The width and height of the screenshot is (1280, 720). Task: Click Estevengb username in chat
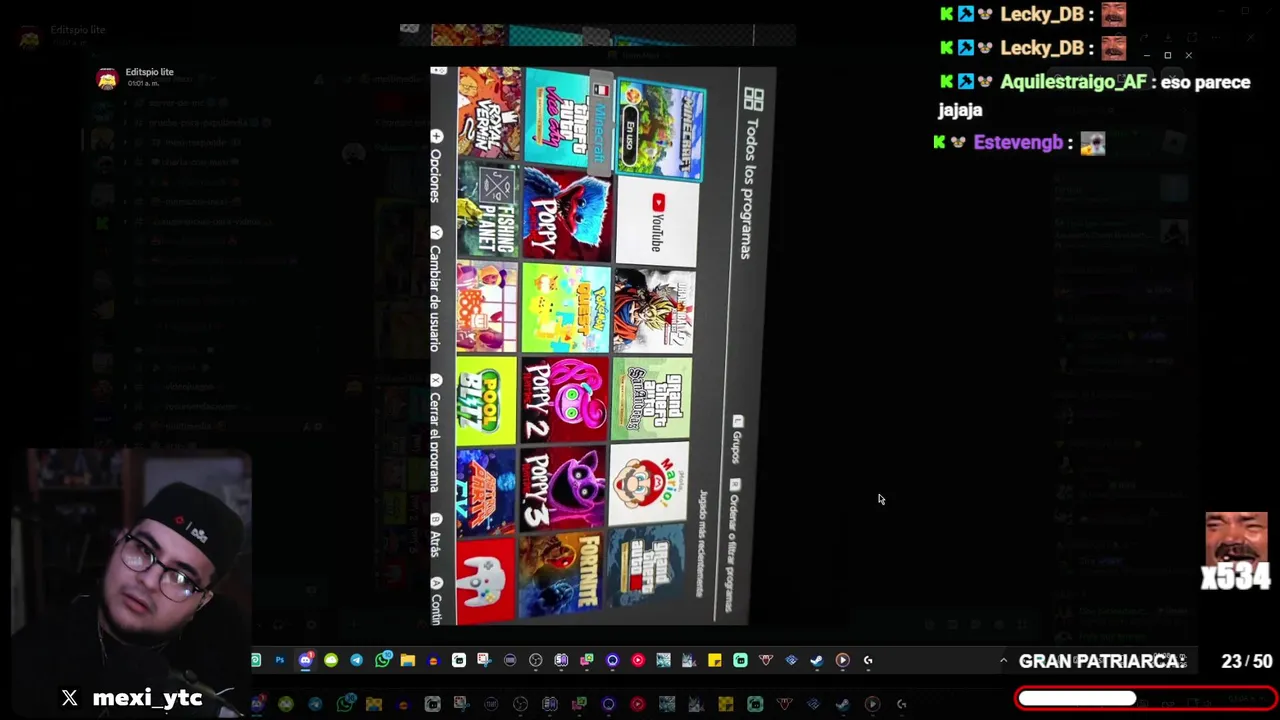[1018, 142]
